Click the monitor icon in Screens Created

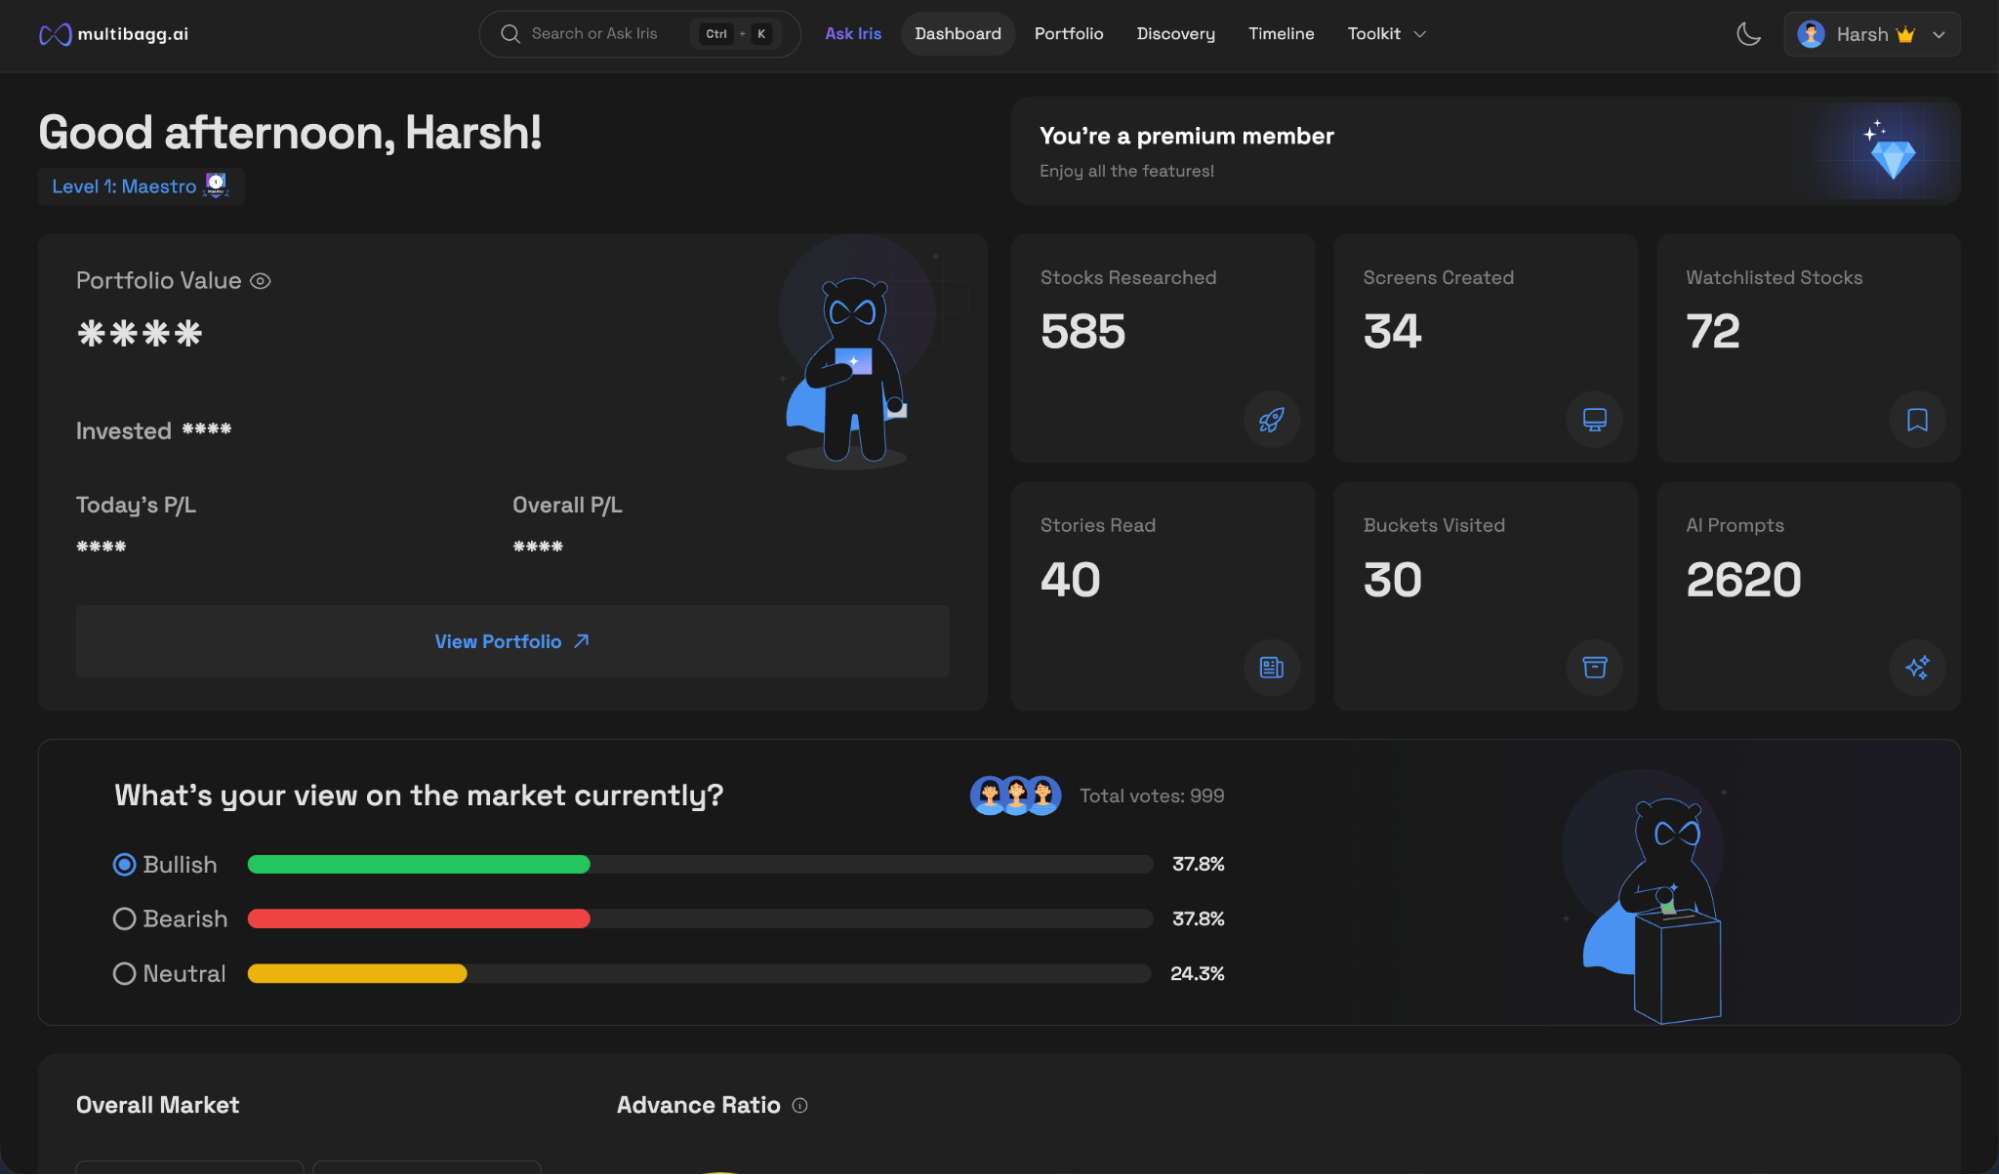pos(1594,420)
